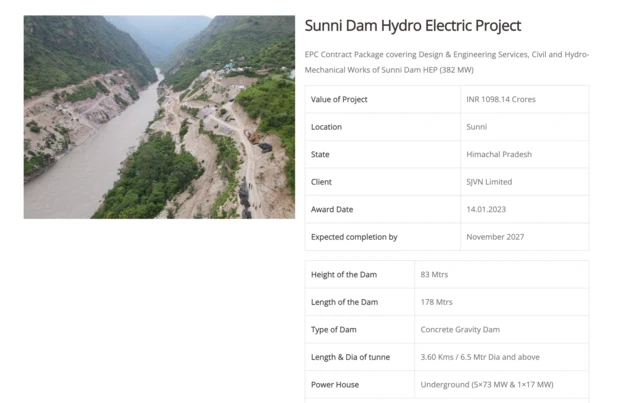Screen dimensions: 640x403
Task: Click the SJVN Limited client name
Action: [x=489, y=182]
